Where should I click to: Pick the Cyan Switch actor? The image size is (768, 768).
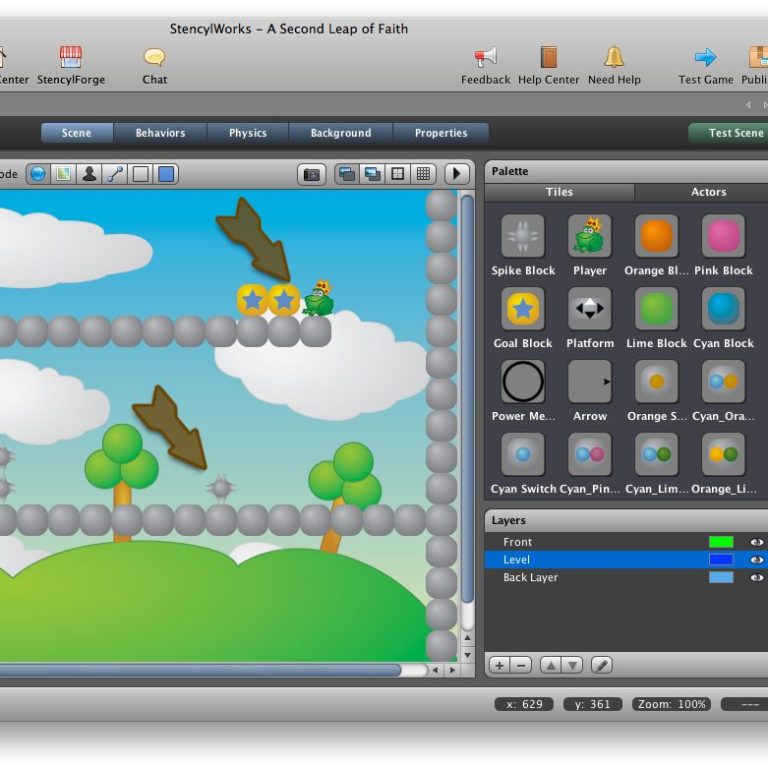coord(523,454)
